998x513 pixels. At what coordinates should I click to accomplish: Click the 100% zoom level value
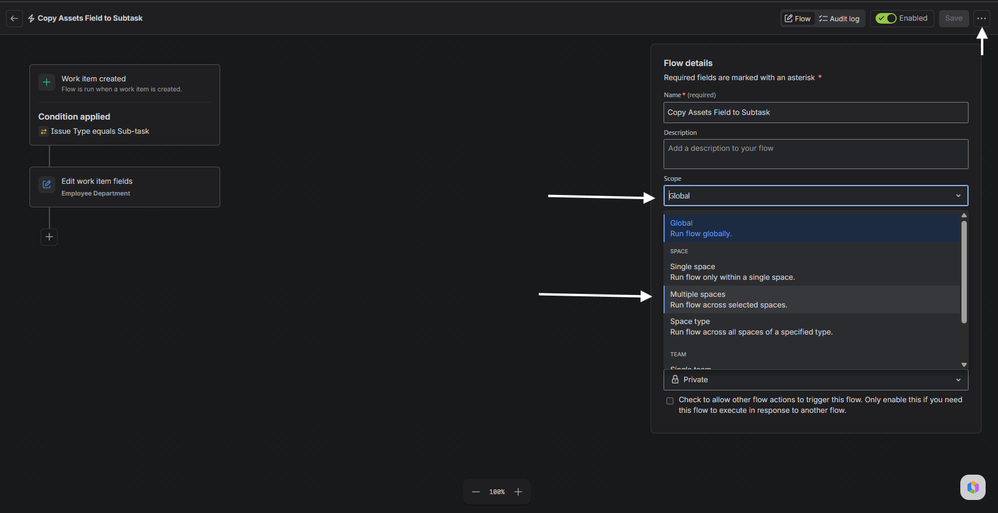tap(496, 492)
